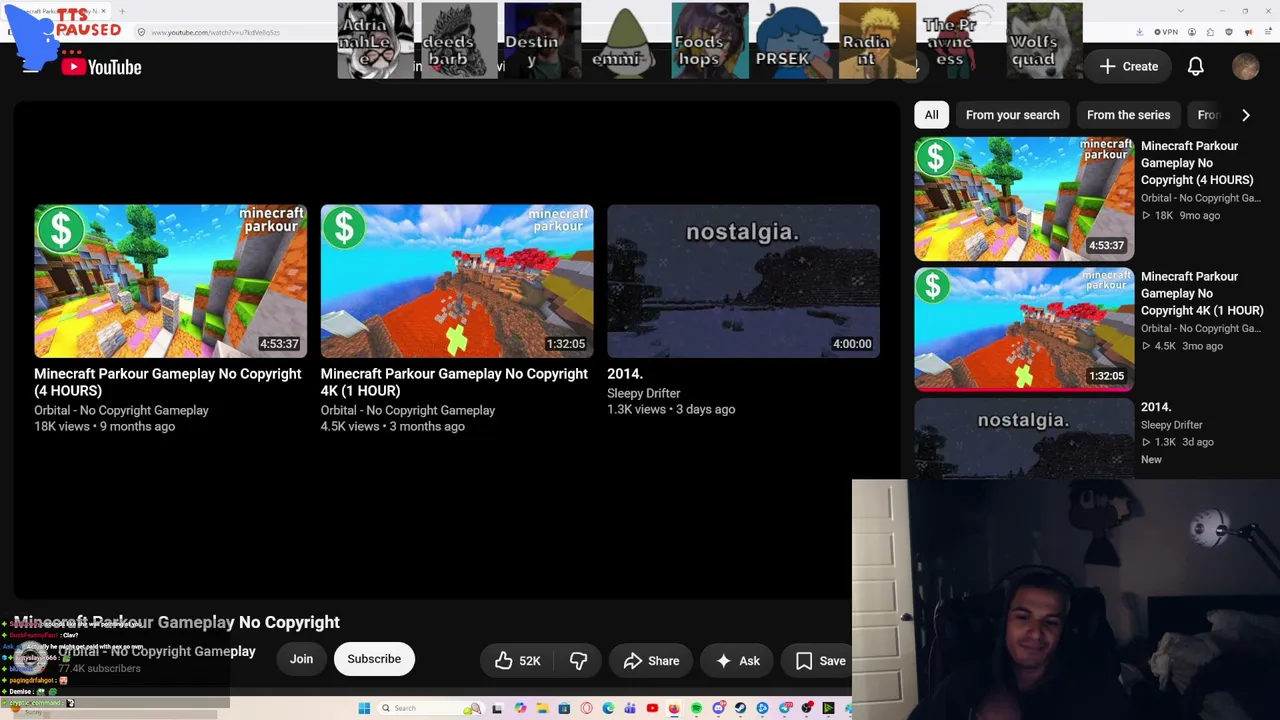Toggle the browser VPN badge
This screenshot has width=1280, height=720.
point(1166,32)
